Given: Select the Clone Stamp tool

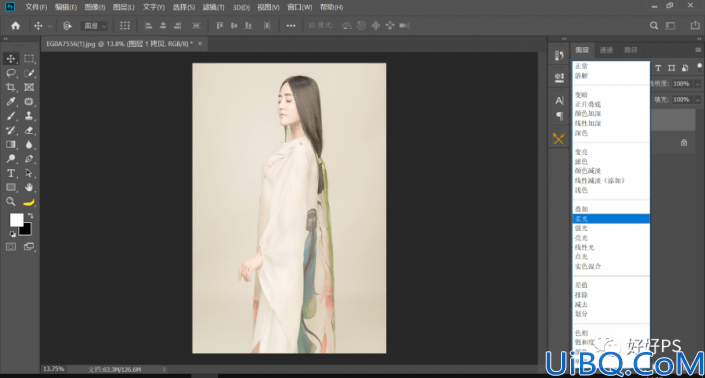Looking at the screenshot, I should (x=29, y=116).
